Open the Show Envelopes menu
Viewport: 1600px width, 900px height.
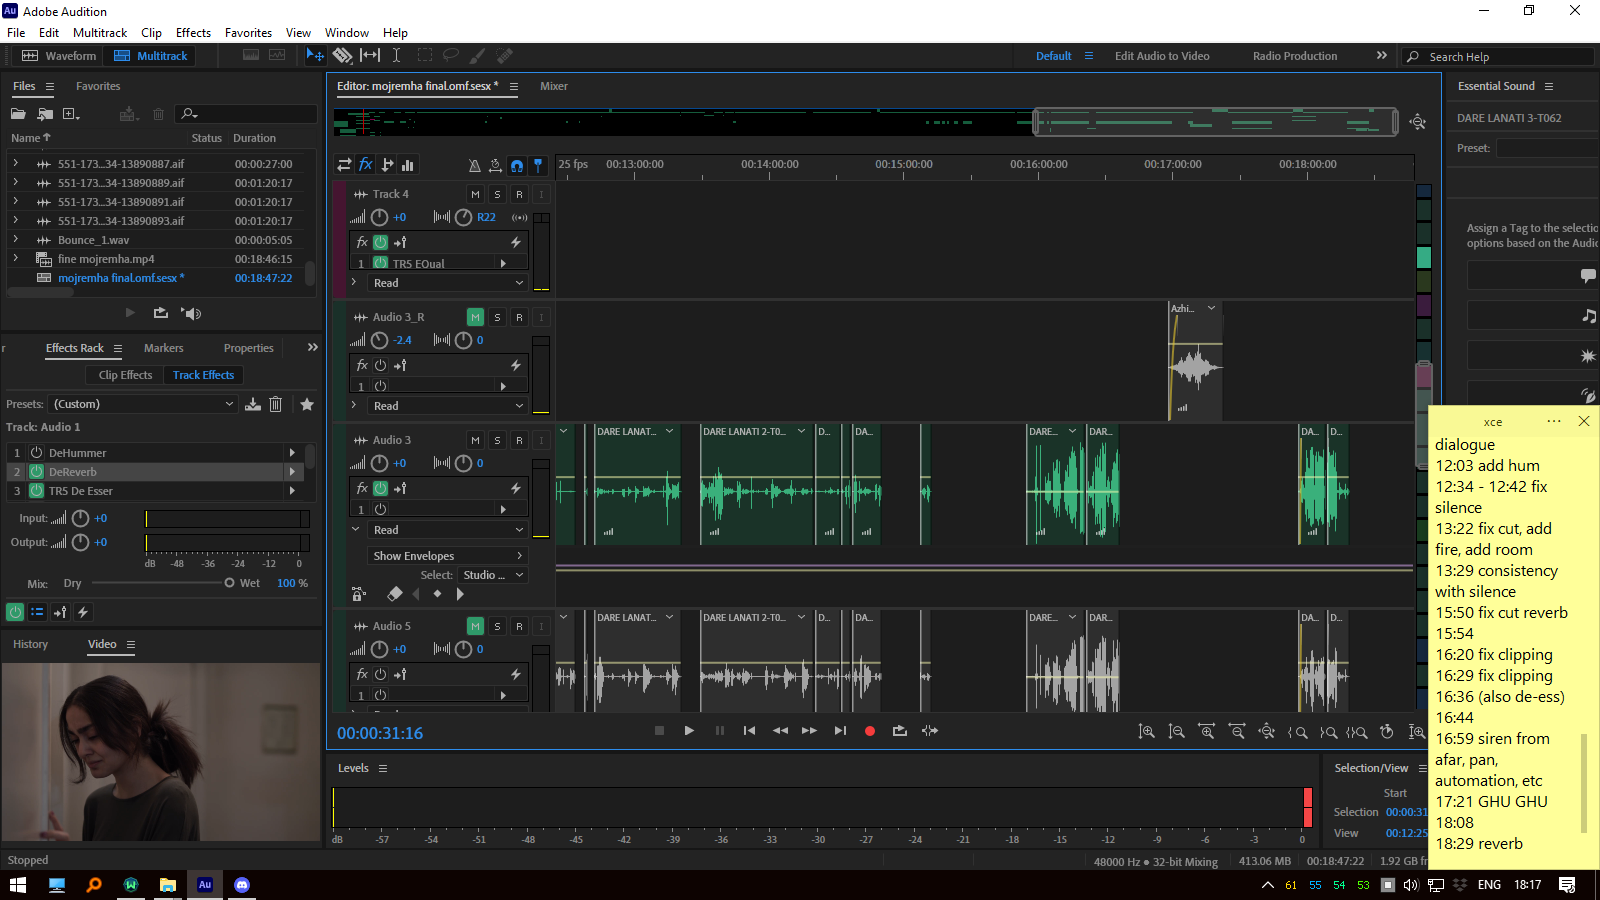(x=448, y=556)
